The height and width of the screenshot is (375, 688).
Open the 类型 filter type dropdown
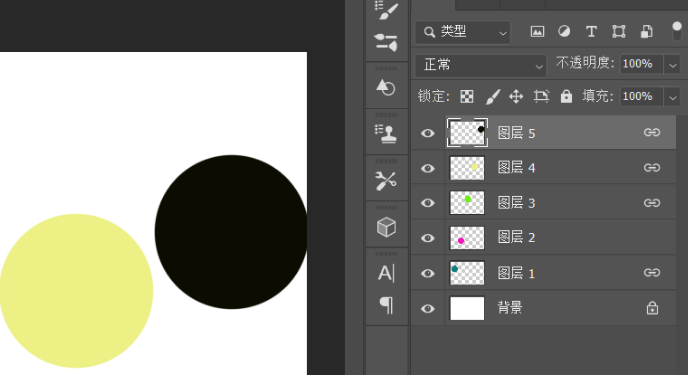[x=463, y=32]
